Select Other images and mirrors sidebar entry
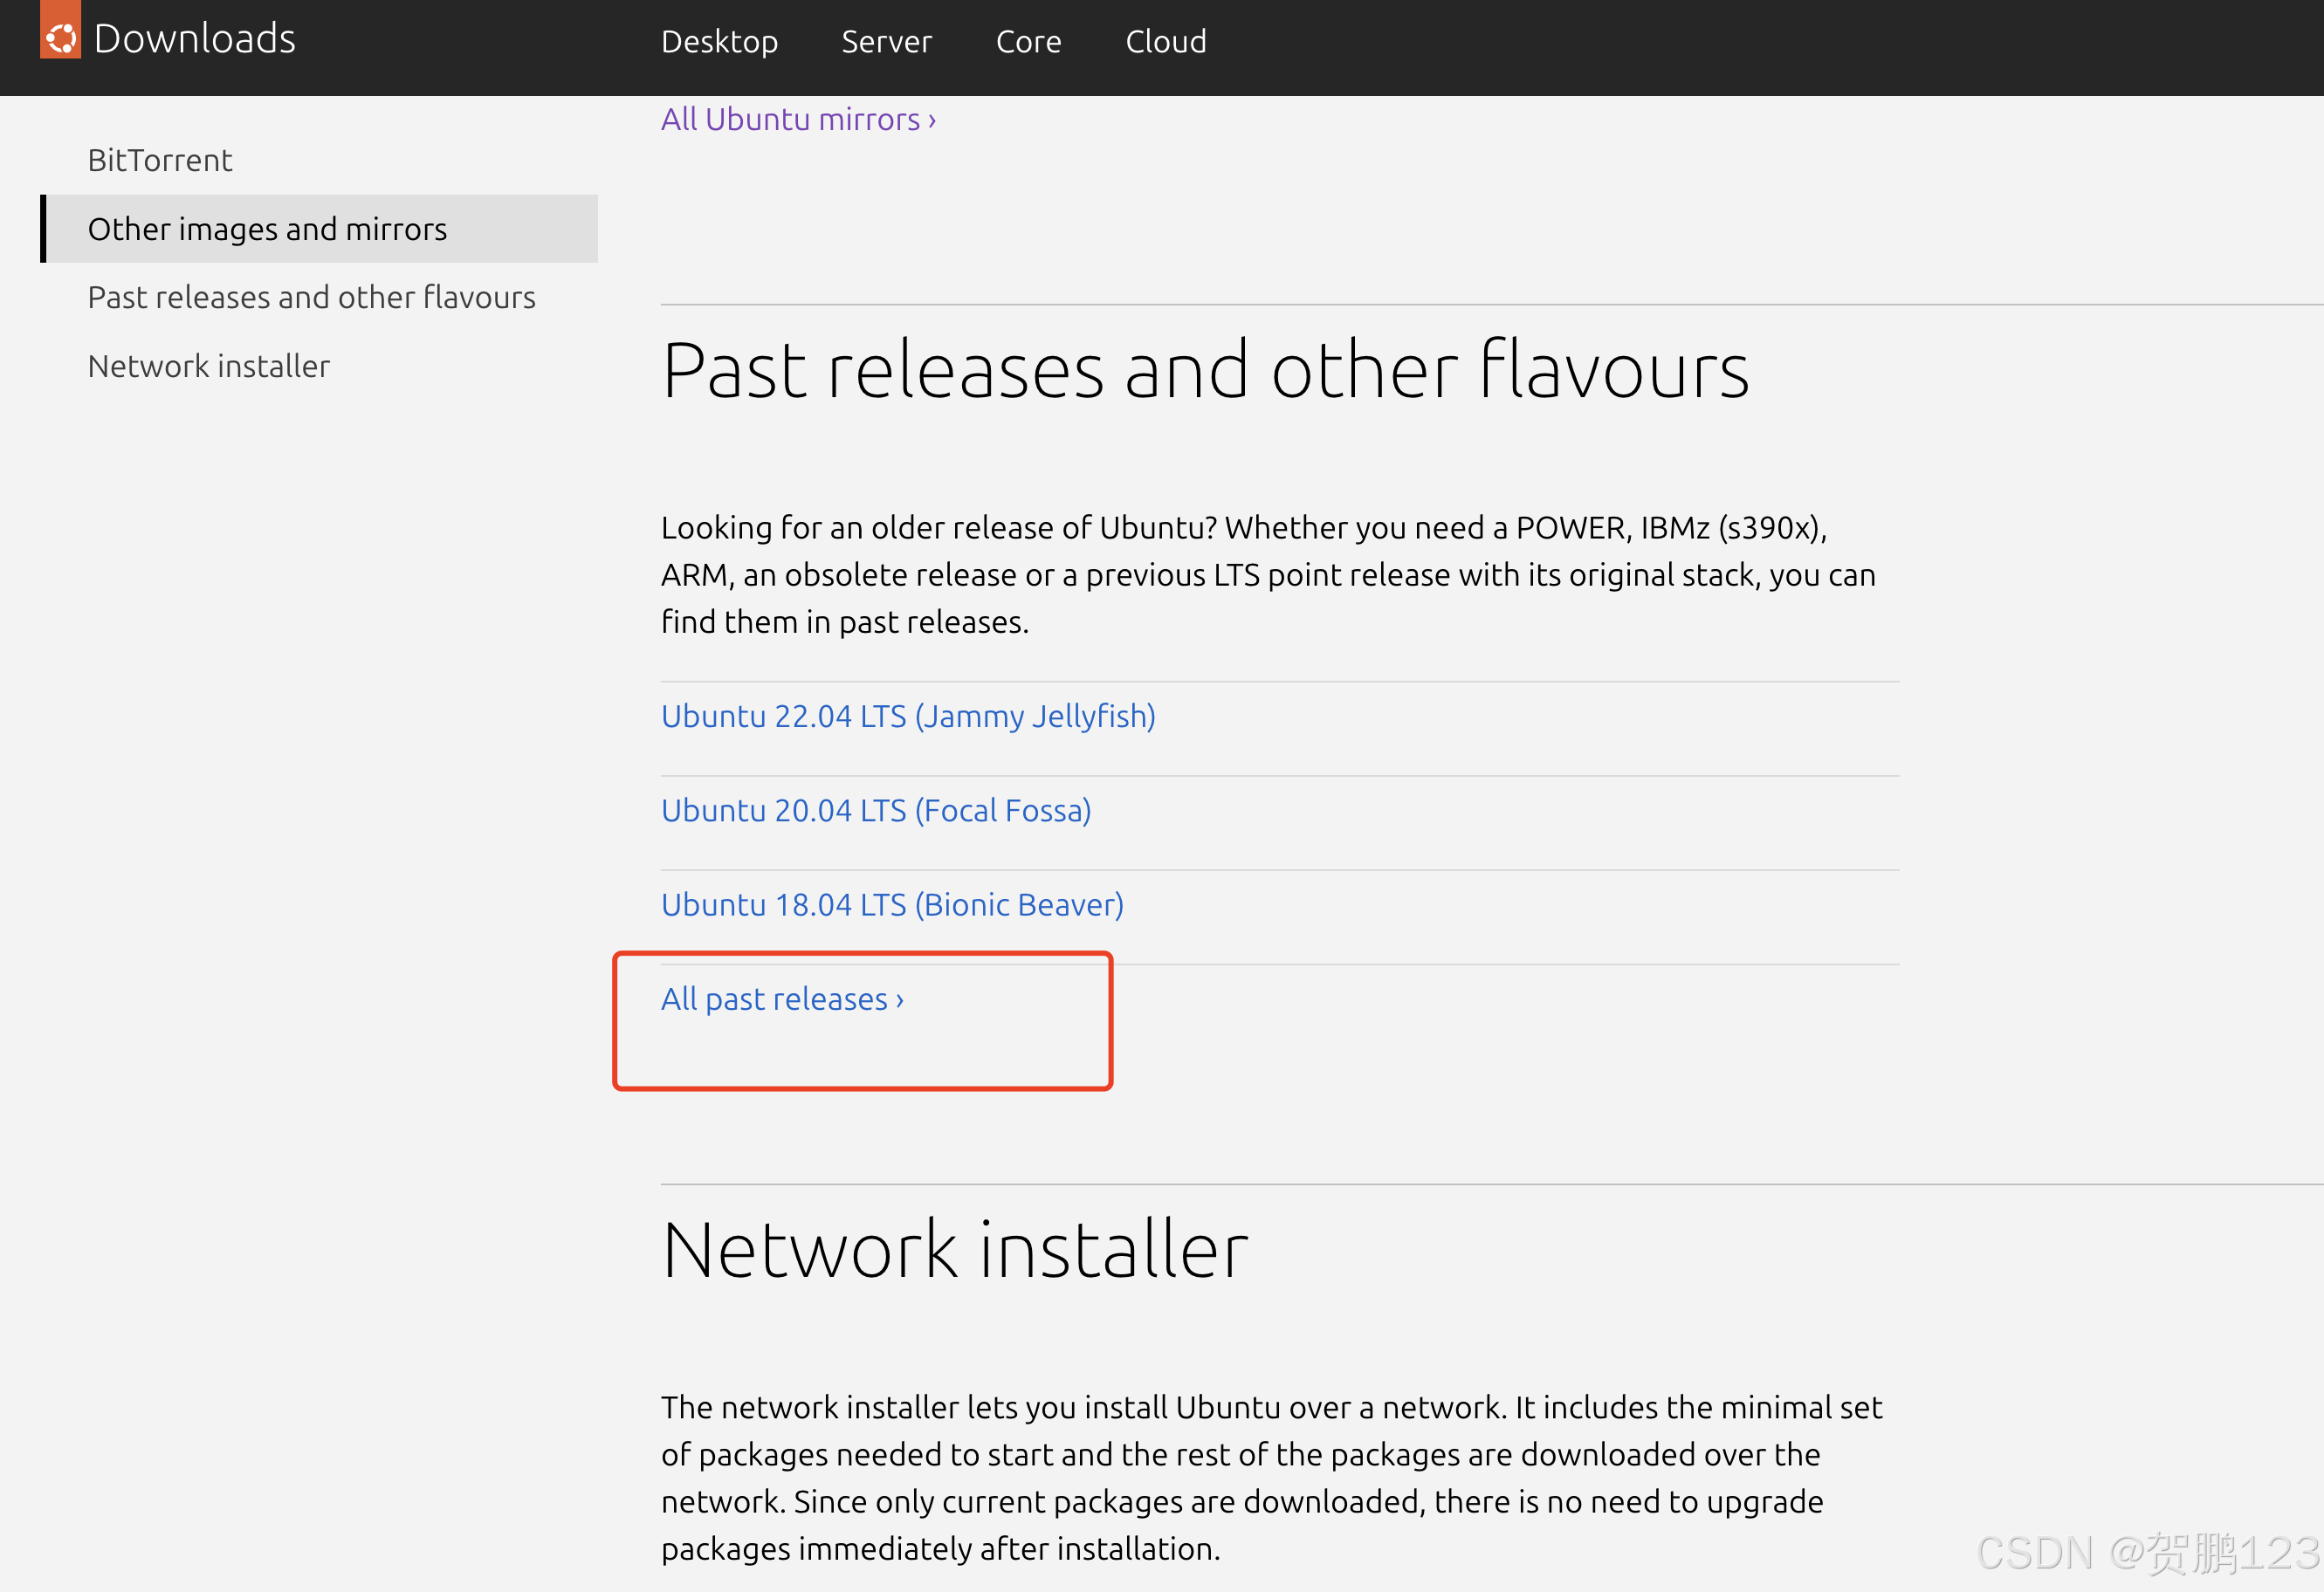The image size is (2324, 1592). (267, 229)
